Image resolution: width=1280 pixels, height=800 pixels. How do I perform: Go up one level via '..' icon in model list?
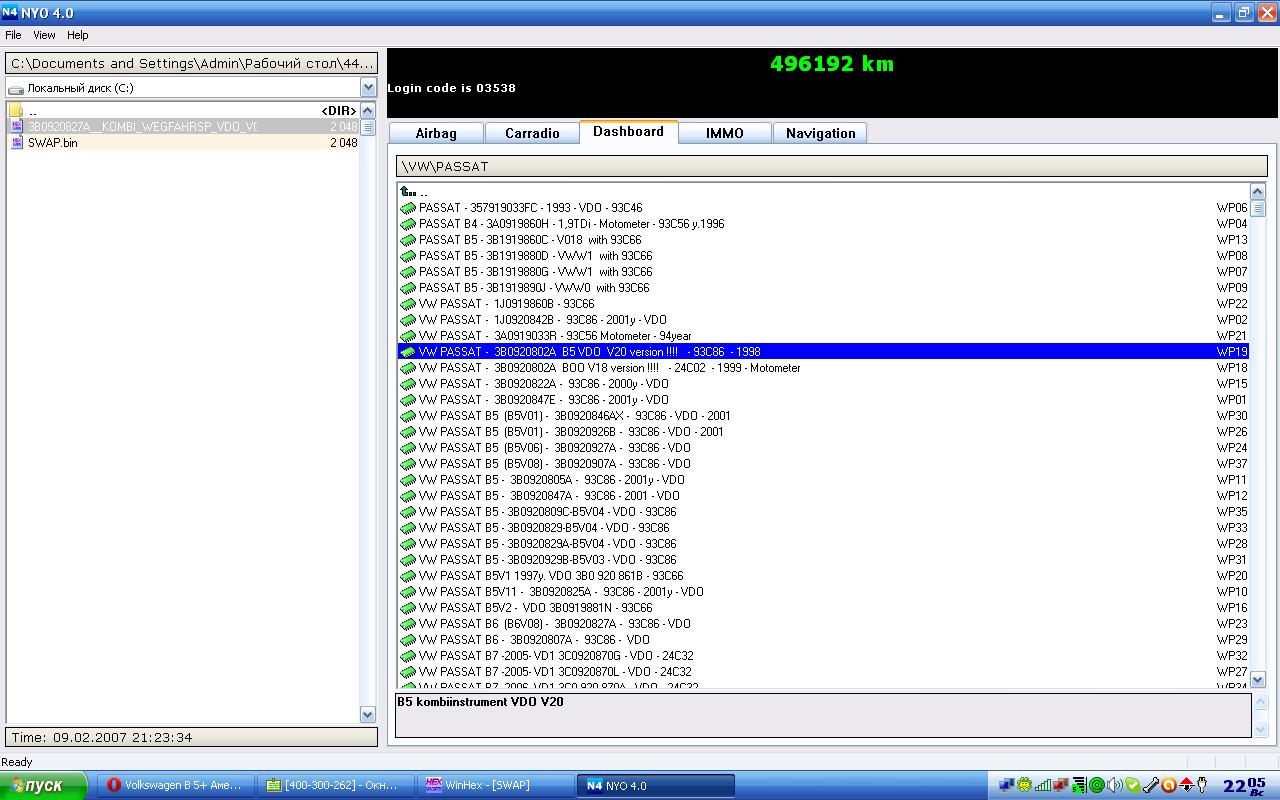coord(408,192)
